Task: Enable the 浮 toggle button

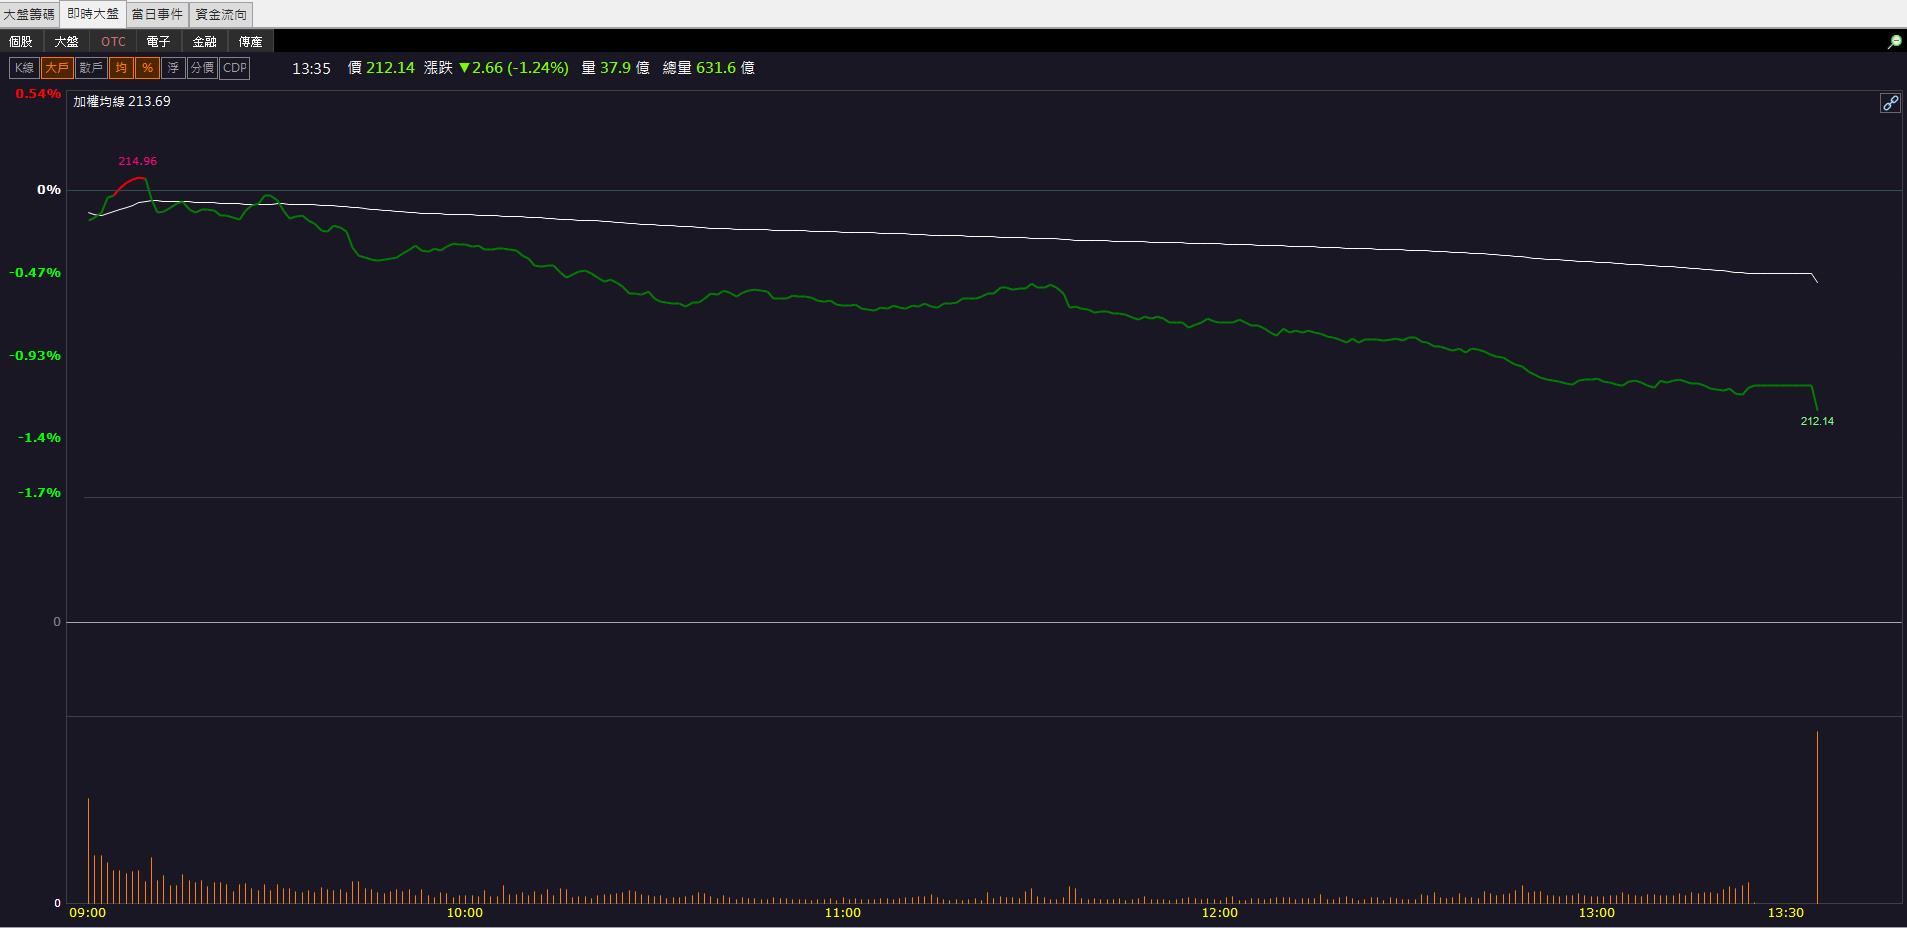Action: pos(173,68)
